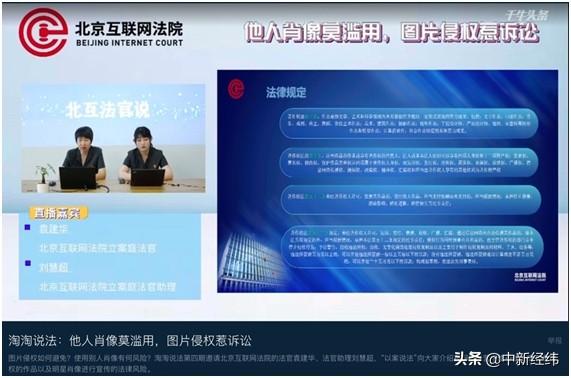The image size is (571, 378).
Task: Click the 举报 report link
Action: [x=555, y=340]
